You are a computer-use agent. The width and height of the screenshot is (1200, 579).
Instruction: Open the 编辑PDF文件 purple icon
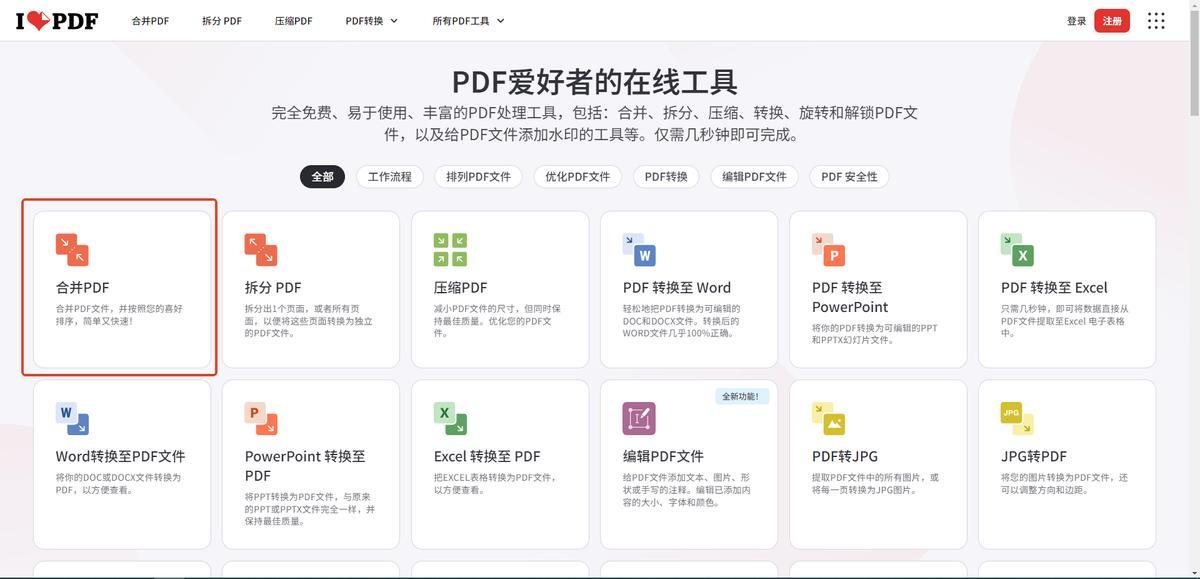pyautogui.click(x=639, y=418)
